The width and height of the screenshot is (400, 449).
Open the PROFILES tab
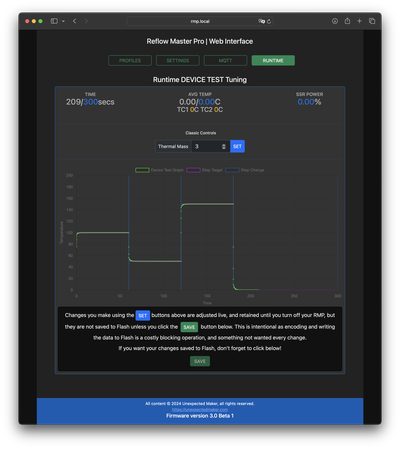tap(130, 60)
